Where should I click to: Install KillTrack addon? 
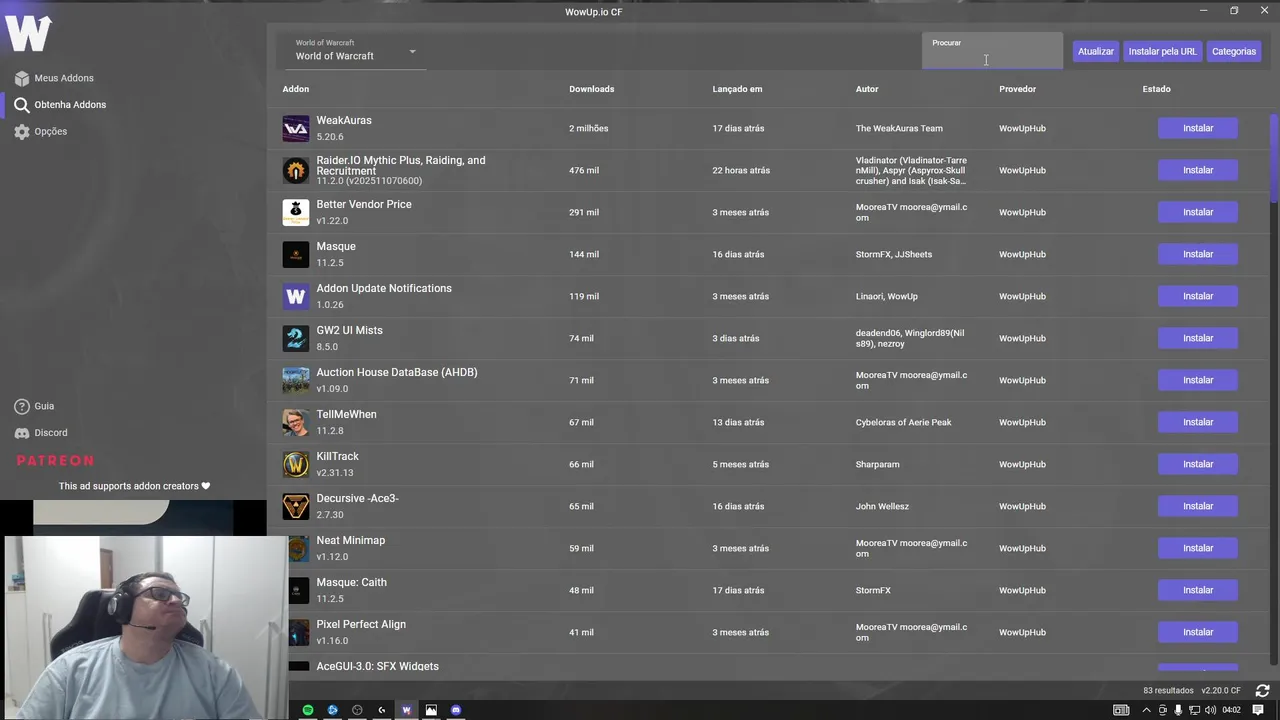coord(1198,464)
